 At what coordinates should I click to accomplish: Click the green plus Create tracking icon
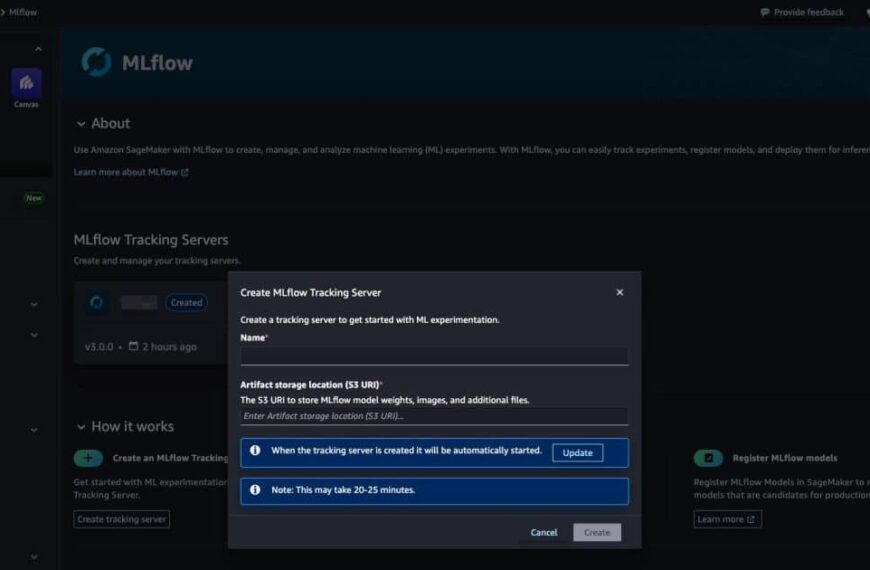point(88,458)
